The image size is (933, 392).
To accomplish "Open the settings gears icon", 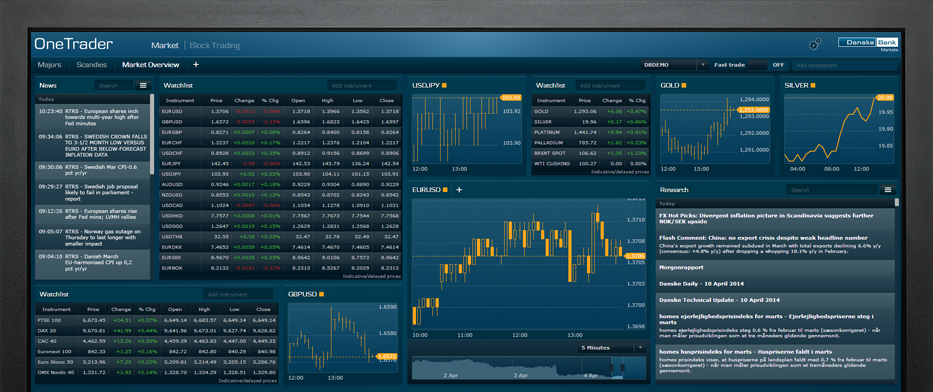I will 815,44.
